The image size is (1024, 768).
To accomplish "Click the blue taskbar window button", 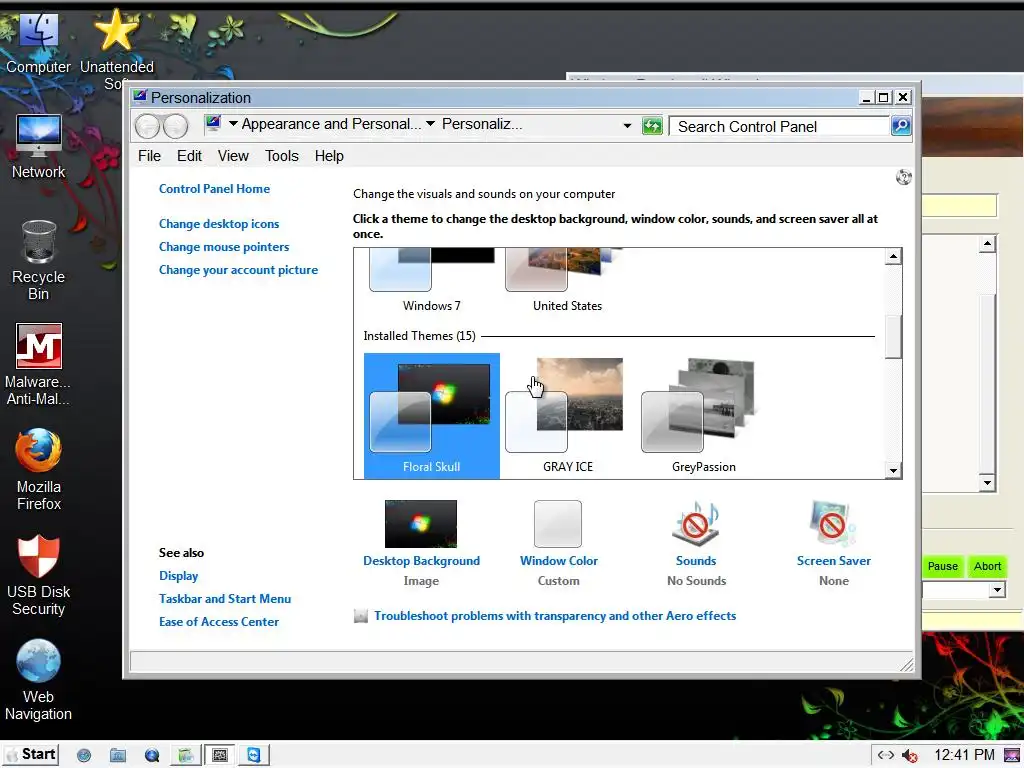I will (253, 756).
